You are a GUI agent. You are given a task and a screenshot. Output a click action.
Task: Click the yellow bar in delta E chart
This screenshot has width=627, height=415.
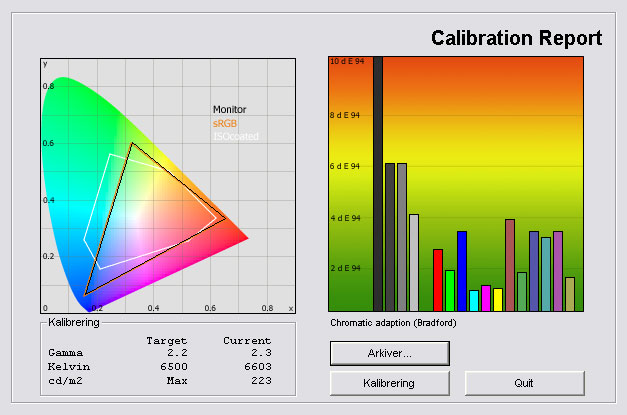pyautogui.click(x=498, y=300)
